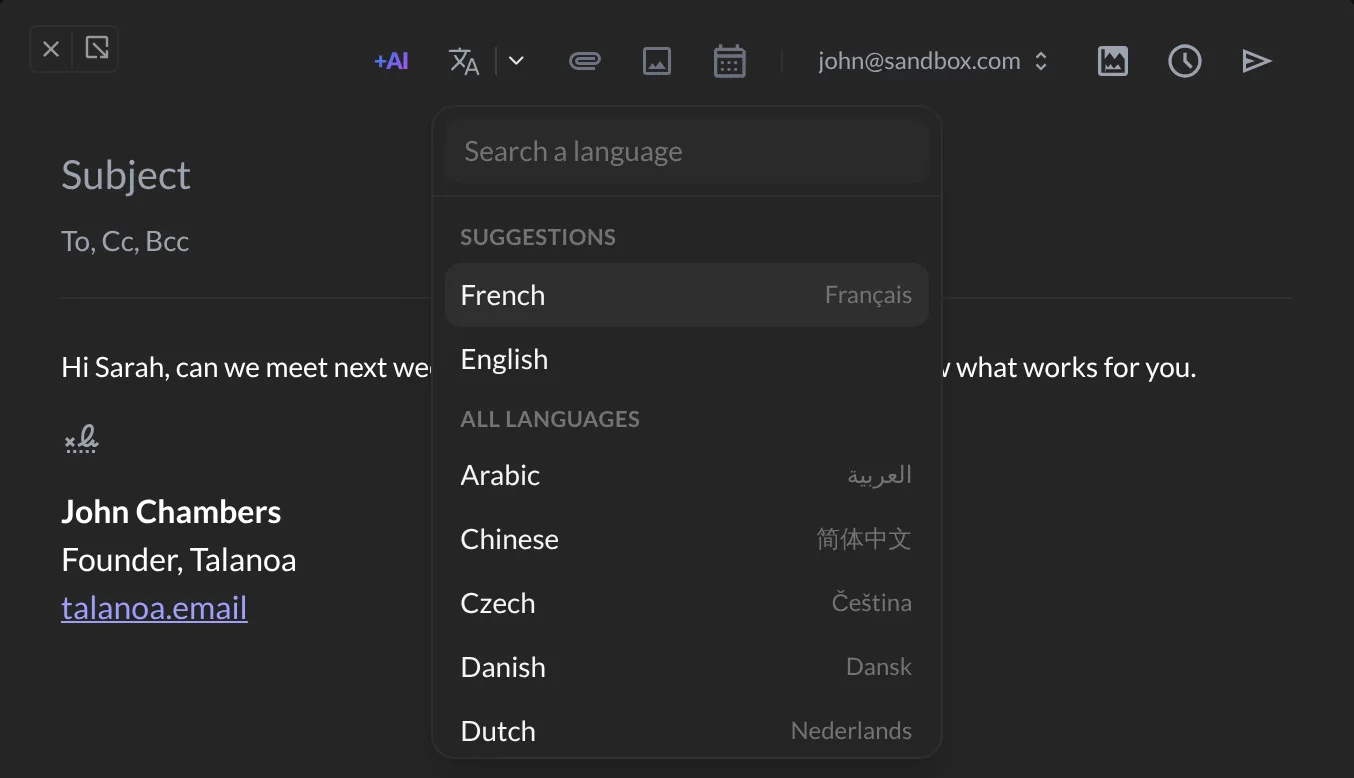This screenshot has height=778, width=1354.
Task: Choose Czech in all languages
Action: (x=687, y=603)
